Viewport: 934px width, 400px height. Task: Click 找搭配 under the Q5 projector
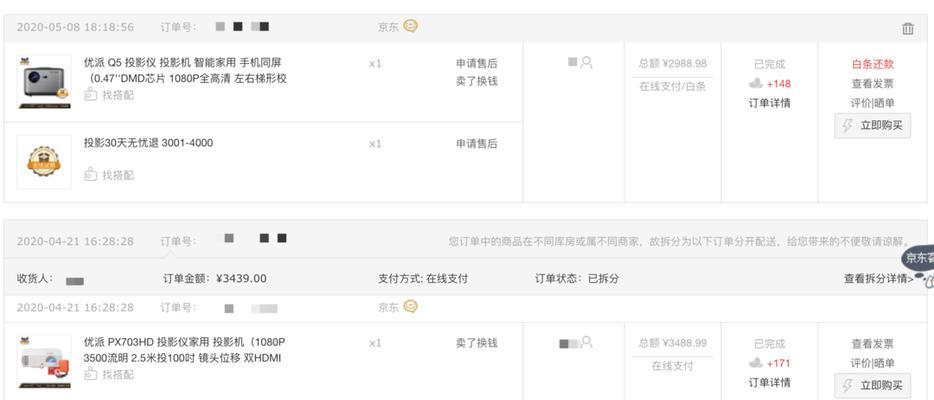[109, 95]
